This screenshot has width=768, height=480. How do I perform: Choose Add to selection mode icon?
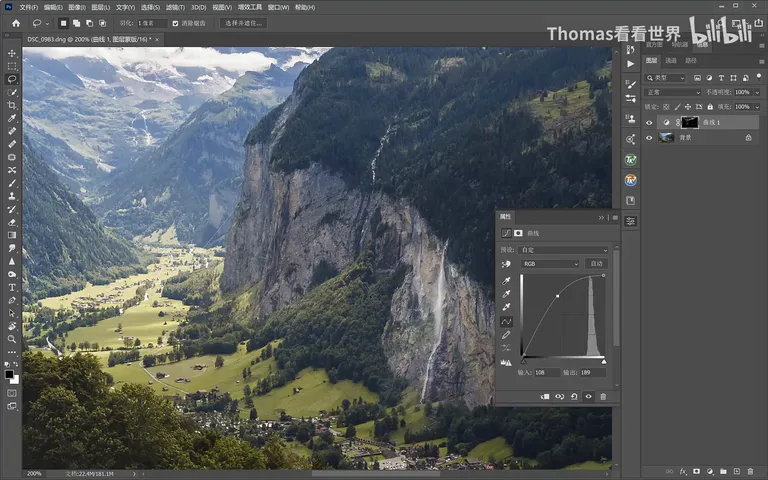(x=76, y=23)
